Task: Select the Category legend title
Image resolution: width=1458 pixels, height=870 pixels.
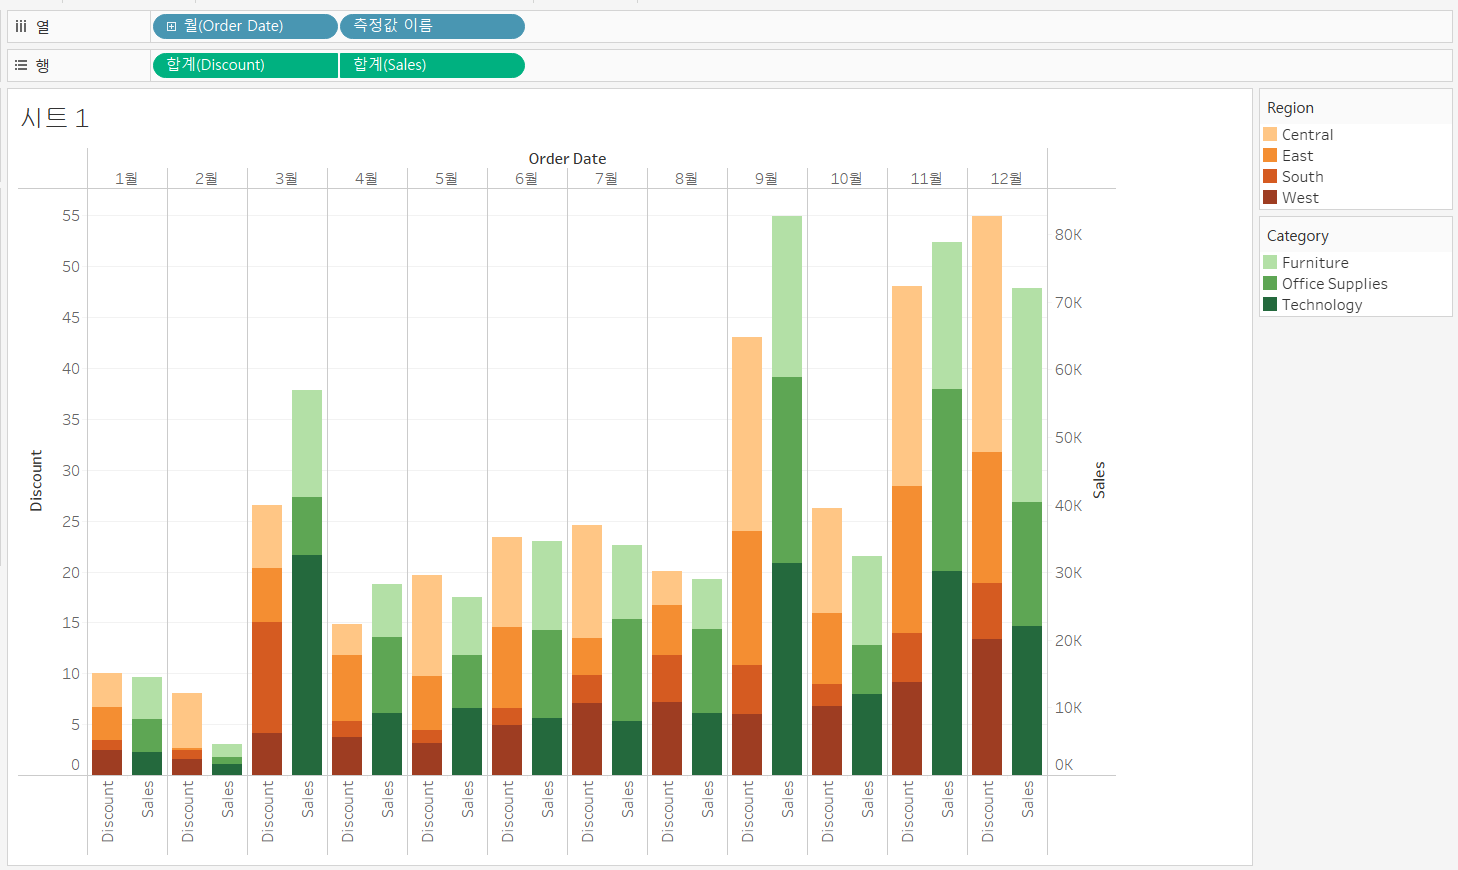Action: coord(1297,236)
